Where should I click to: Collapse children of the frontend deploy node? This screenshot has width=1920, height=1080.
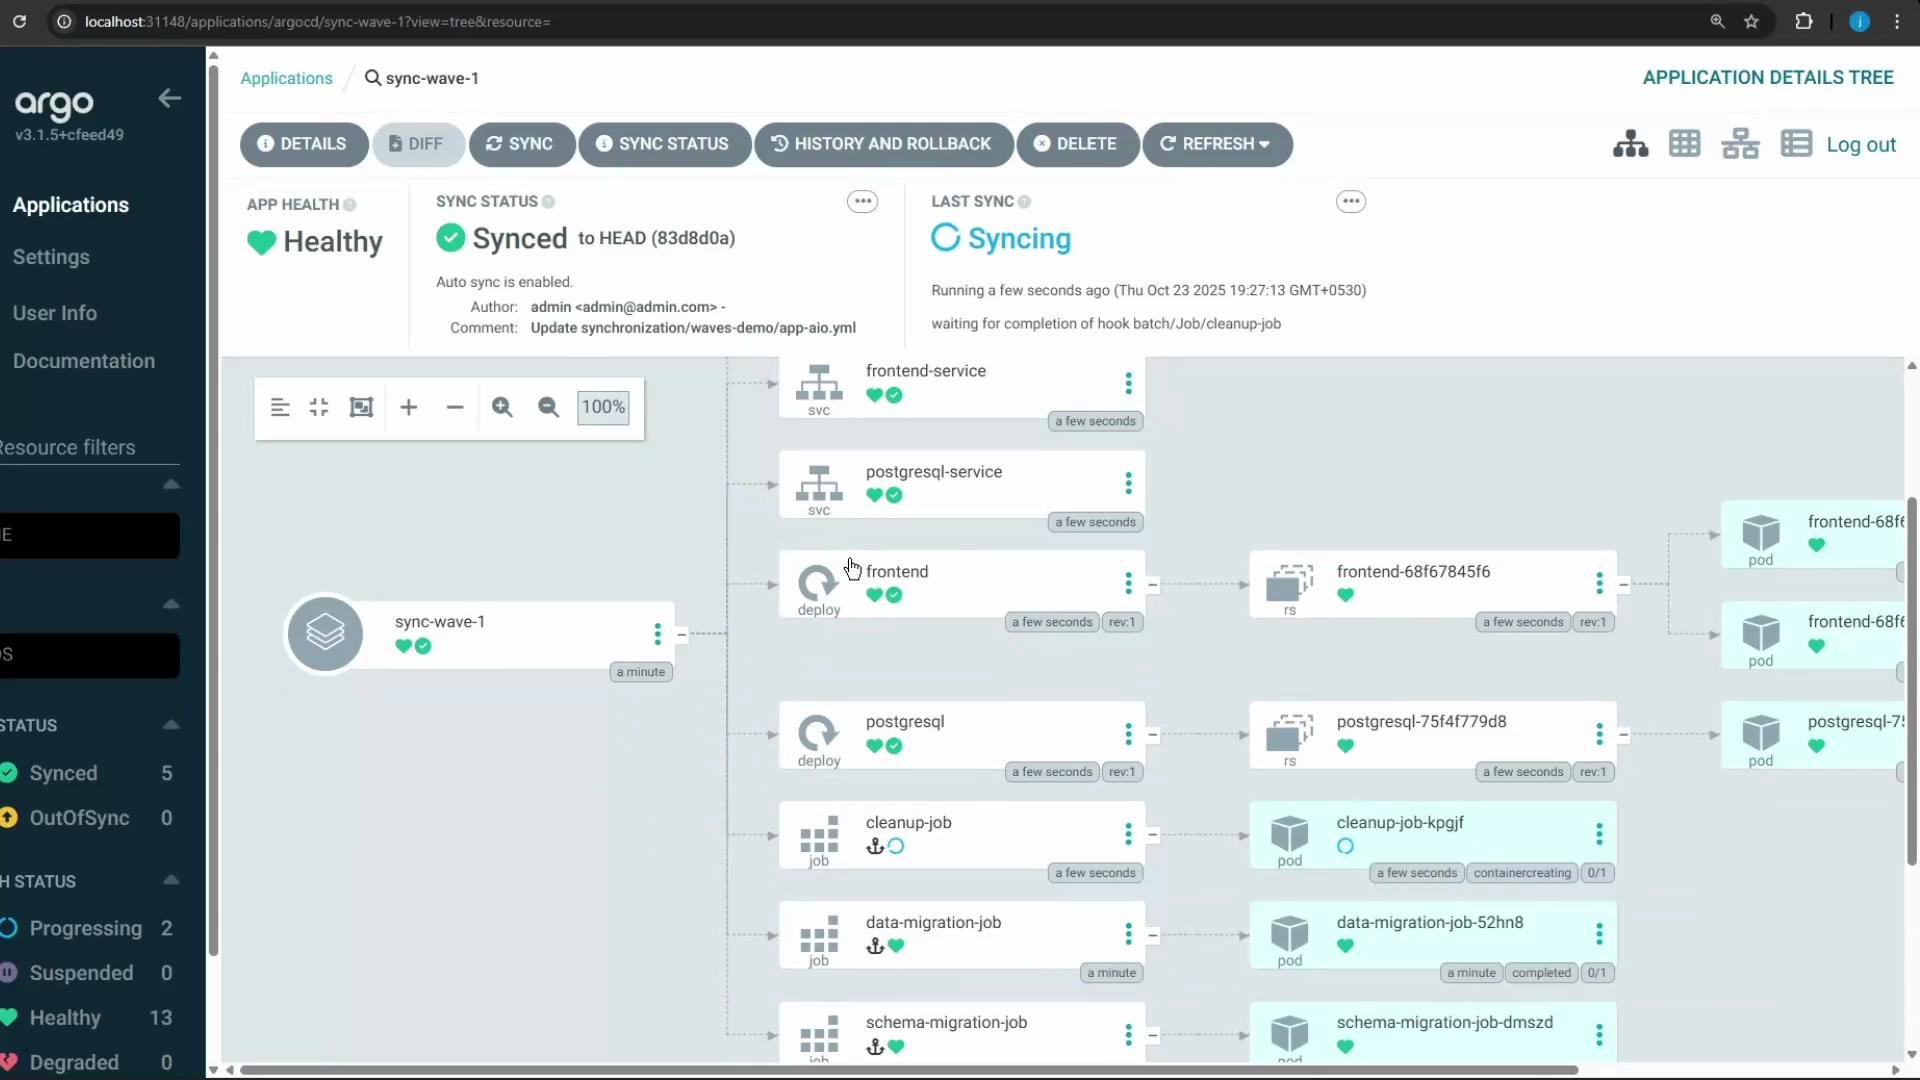click(1153, 584)
